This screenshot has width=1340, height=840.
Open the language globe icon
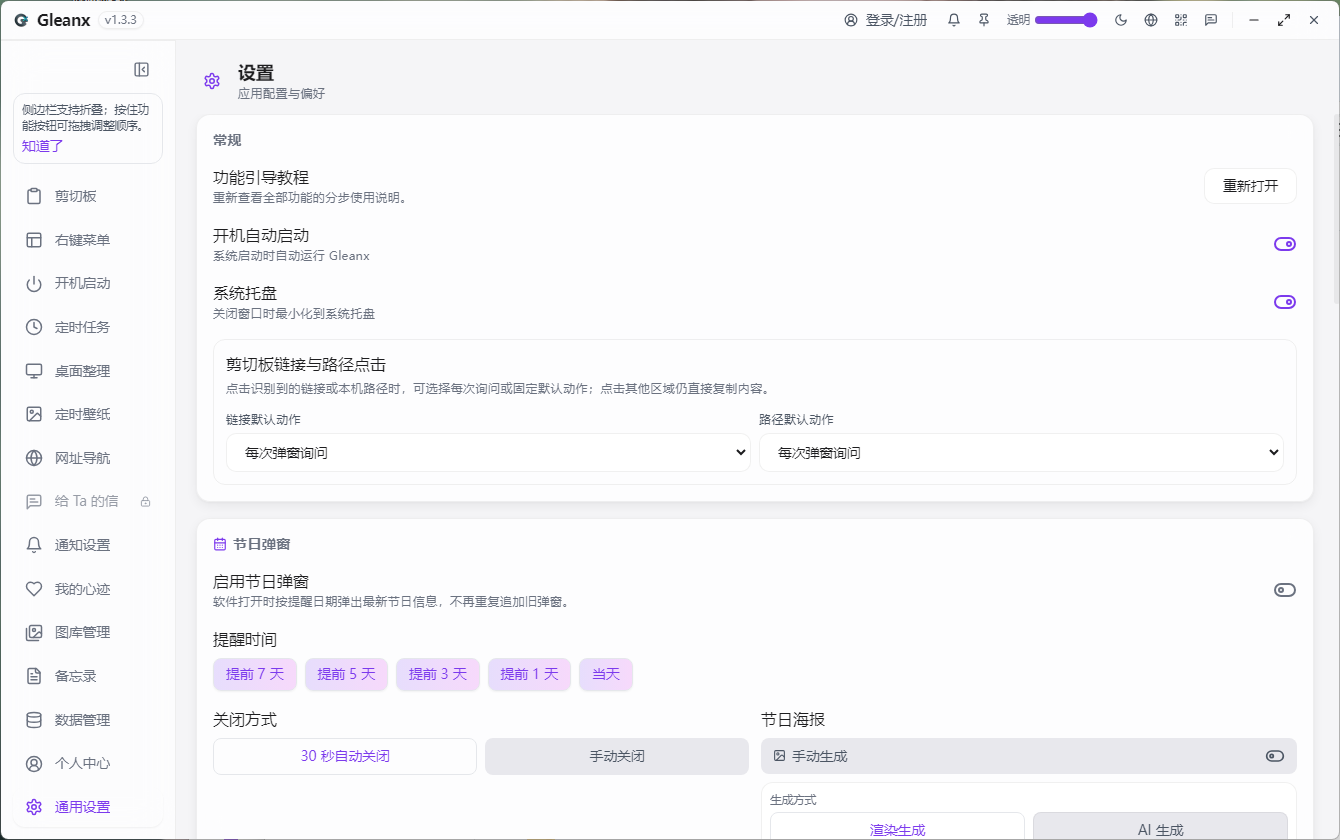tap(1151, 20)
